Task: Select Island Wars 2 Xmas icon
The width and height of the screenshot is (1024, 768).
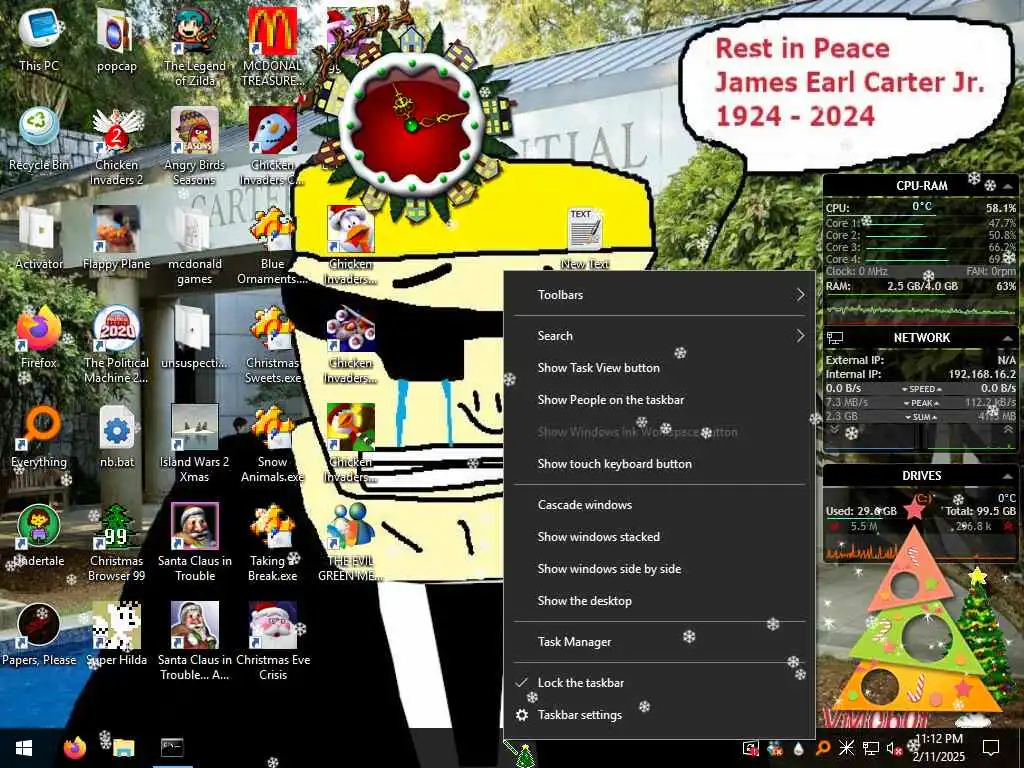Action: tap(194, 442)
